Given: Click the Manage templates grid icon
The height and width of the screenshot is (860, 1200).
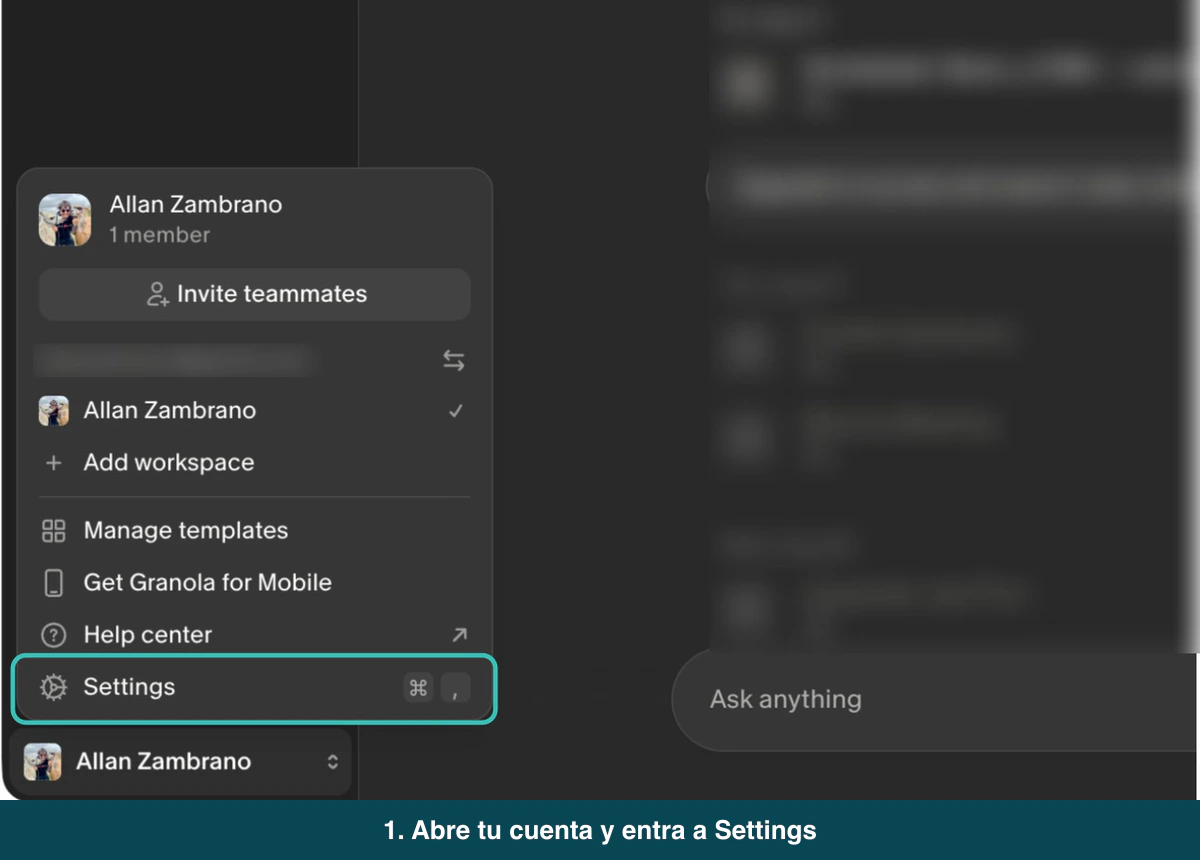Looking at the screenshot, I should tap(53, 531).
